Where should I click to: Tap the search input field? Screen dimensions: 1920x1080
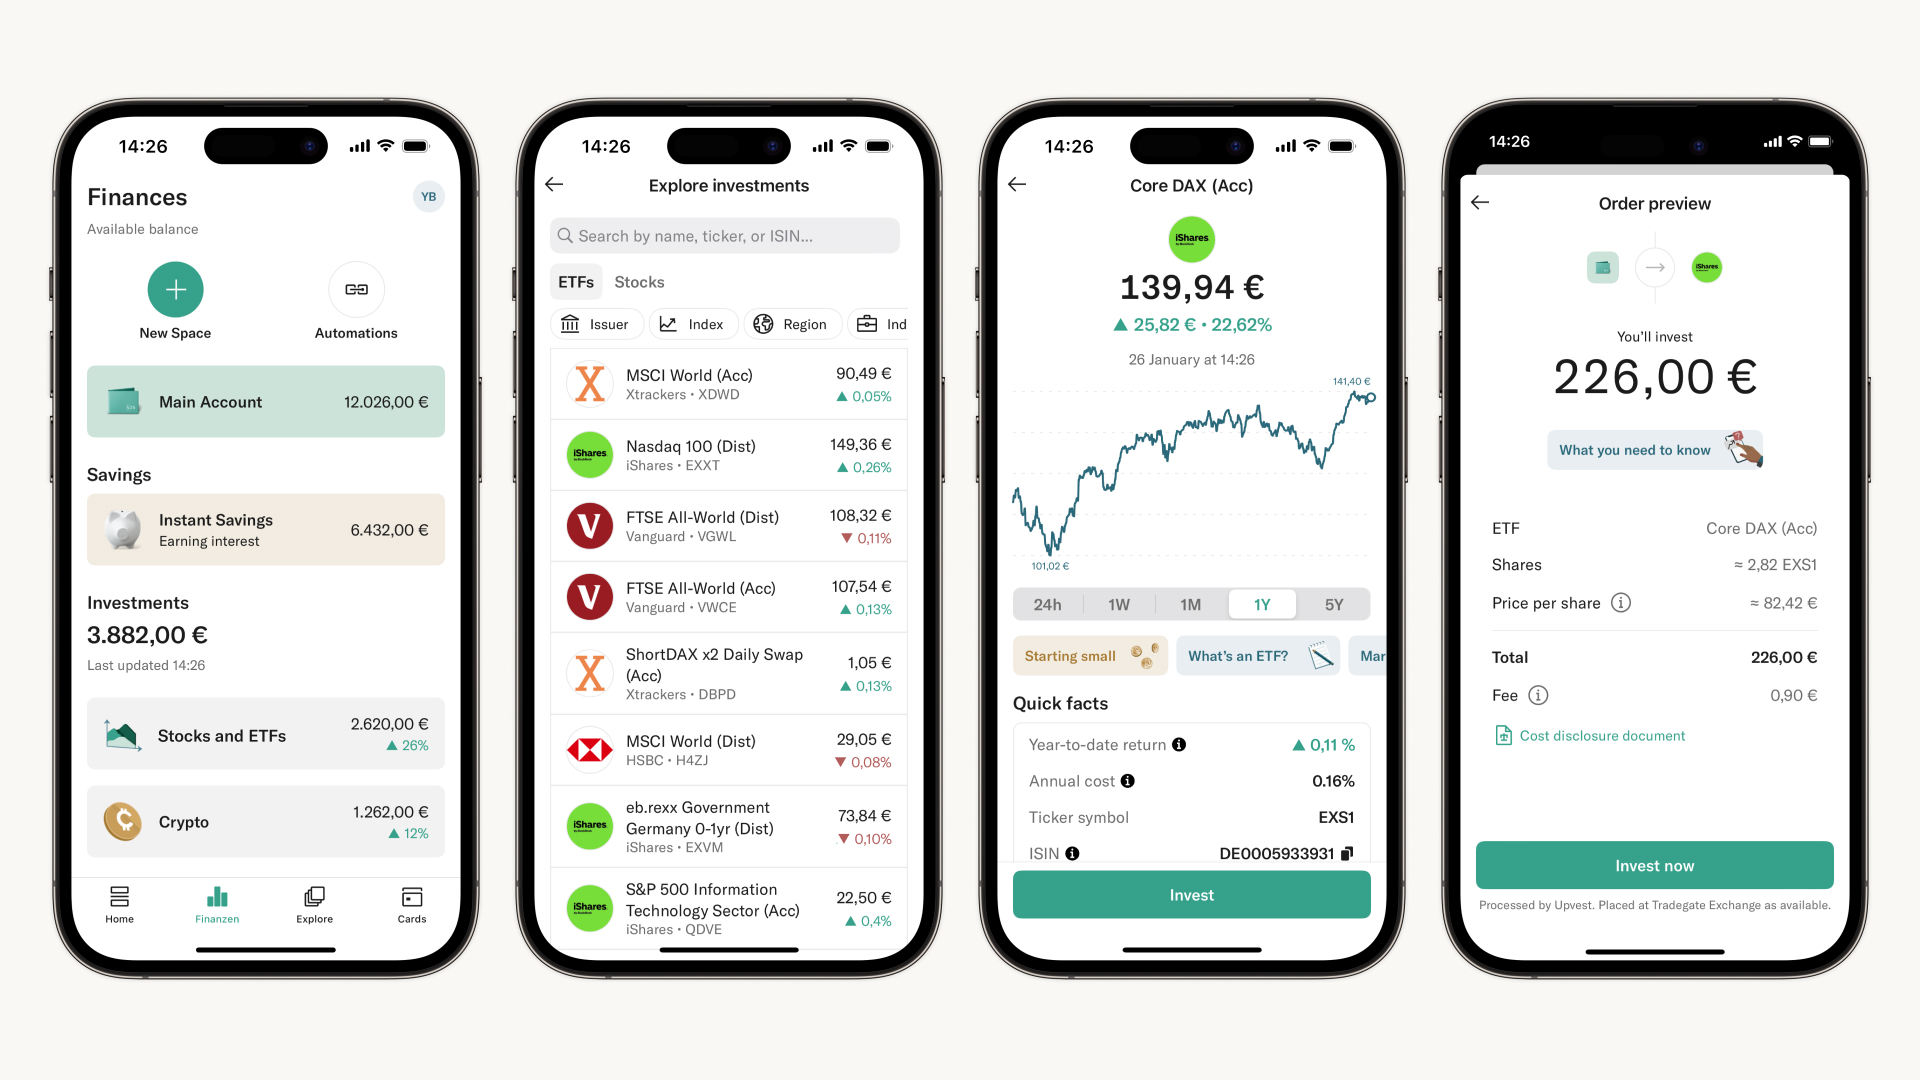(729, 235)
